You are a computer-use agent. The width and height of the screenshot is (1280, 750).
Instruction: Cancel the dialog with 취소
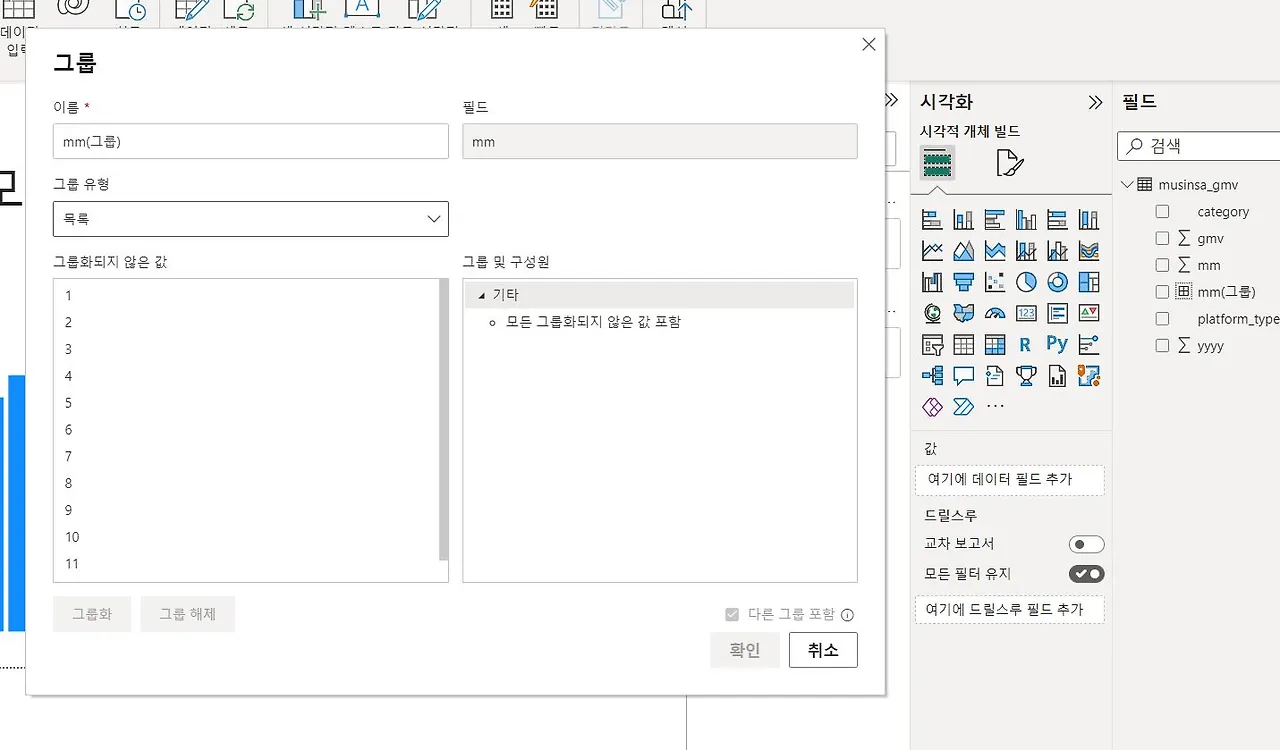(x=823, y=650)
